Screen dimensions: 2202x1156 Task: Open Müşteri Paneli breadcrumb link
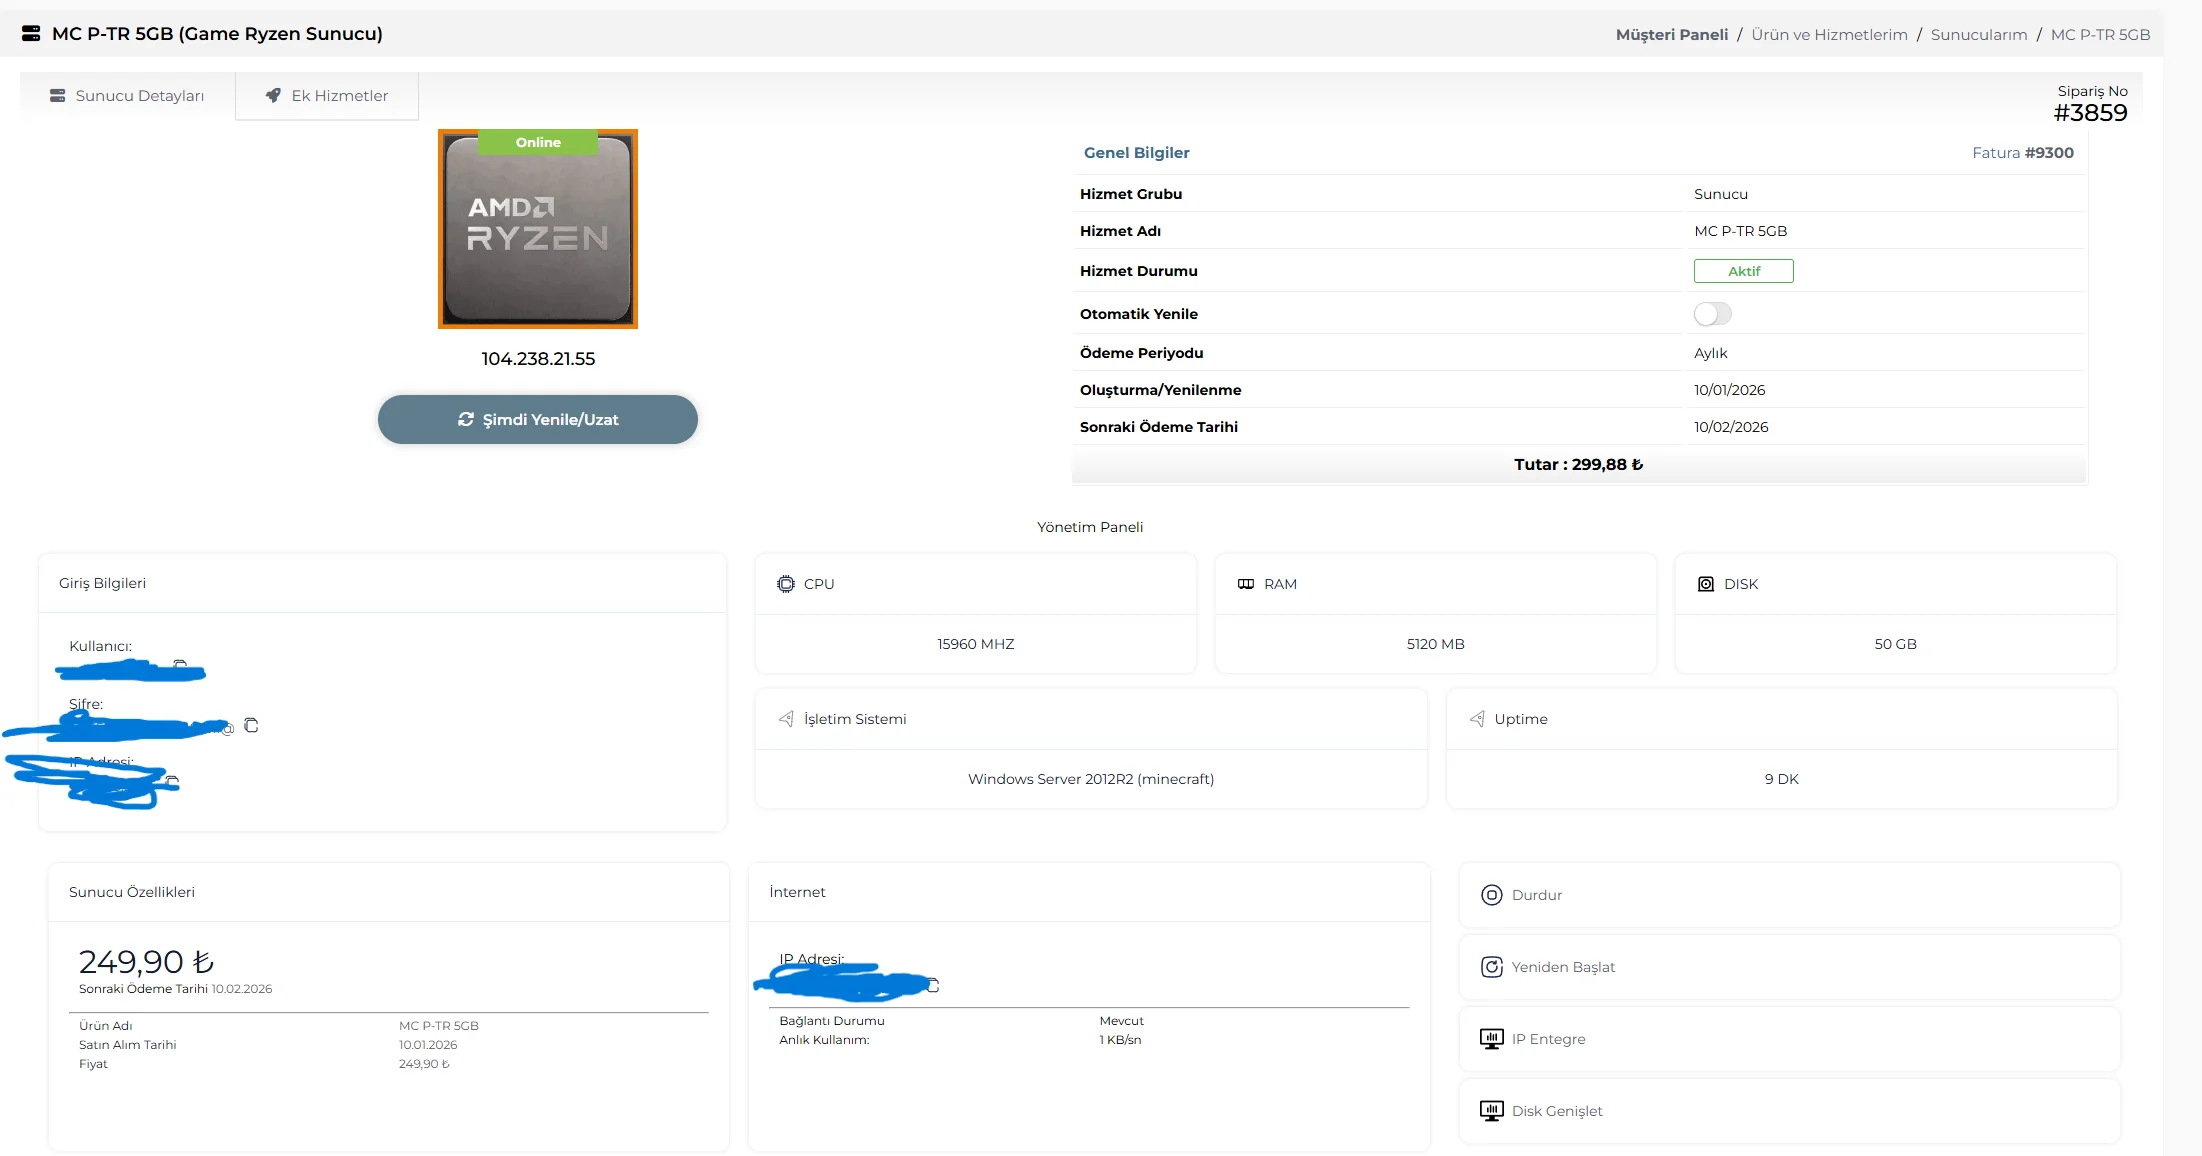click(x=1672, y=34)
